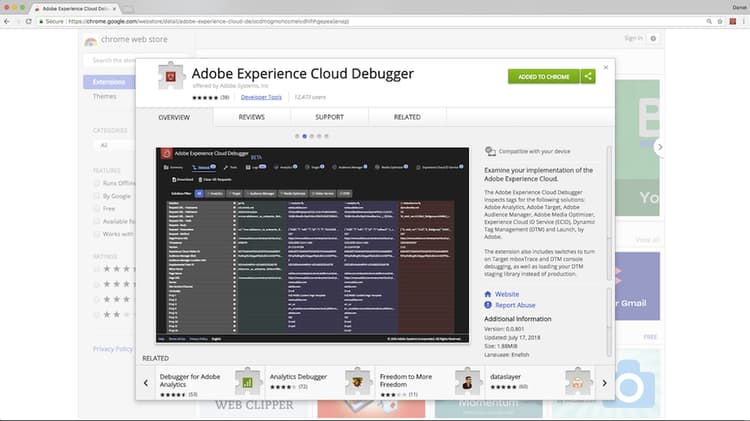Advance the background carousel with the right chevron
The width and height of the screenshot is (750, 421).
660,147
